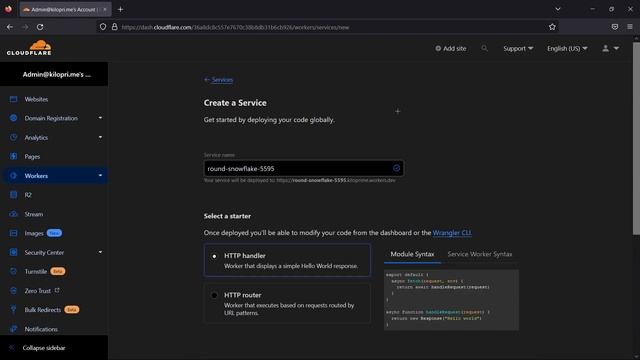Click the Turnstile 'Beta' badge
Image resolution: width=640 pixels, height=360 pixels.
58,271
